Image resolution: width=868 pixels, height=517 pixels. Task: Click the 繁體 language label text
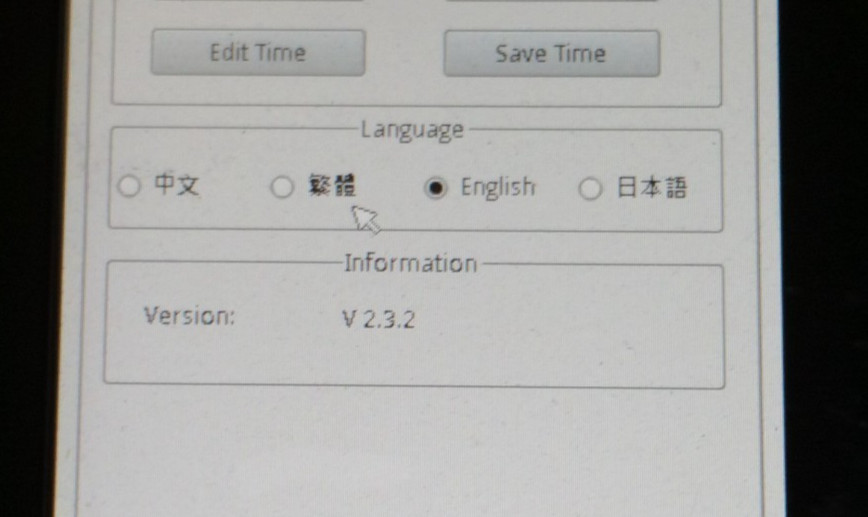pyautogui.click(x=332, y=187)
